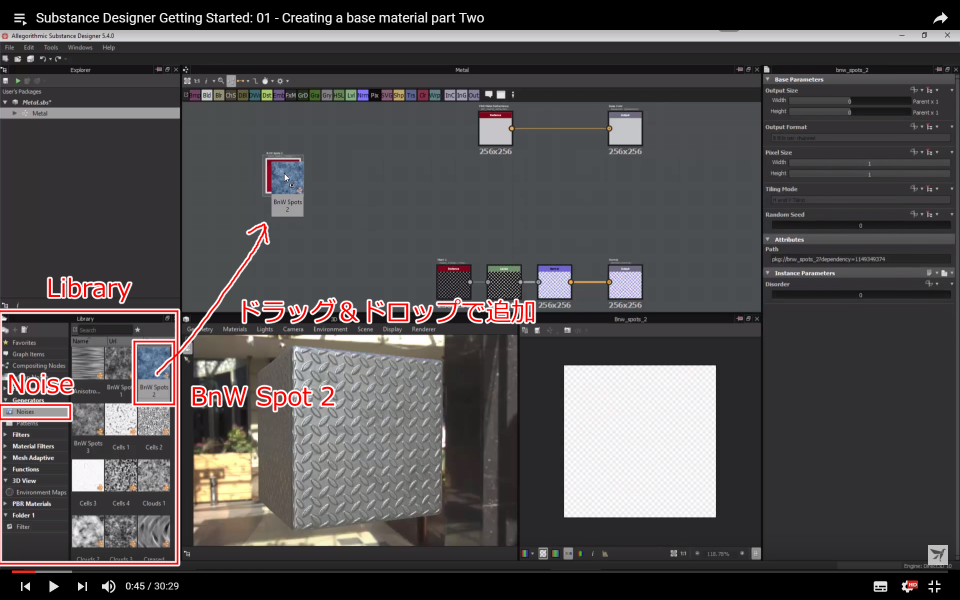Add an Output (Out) node

pos(474,96)
